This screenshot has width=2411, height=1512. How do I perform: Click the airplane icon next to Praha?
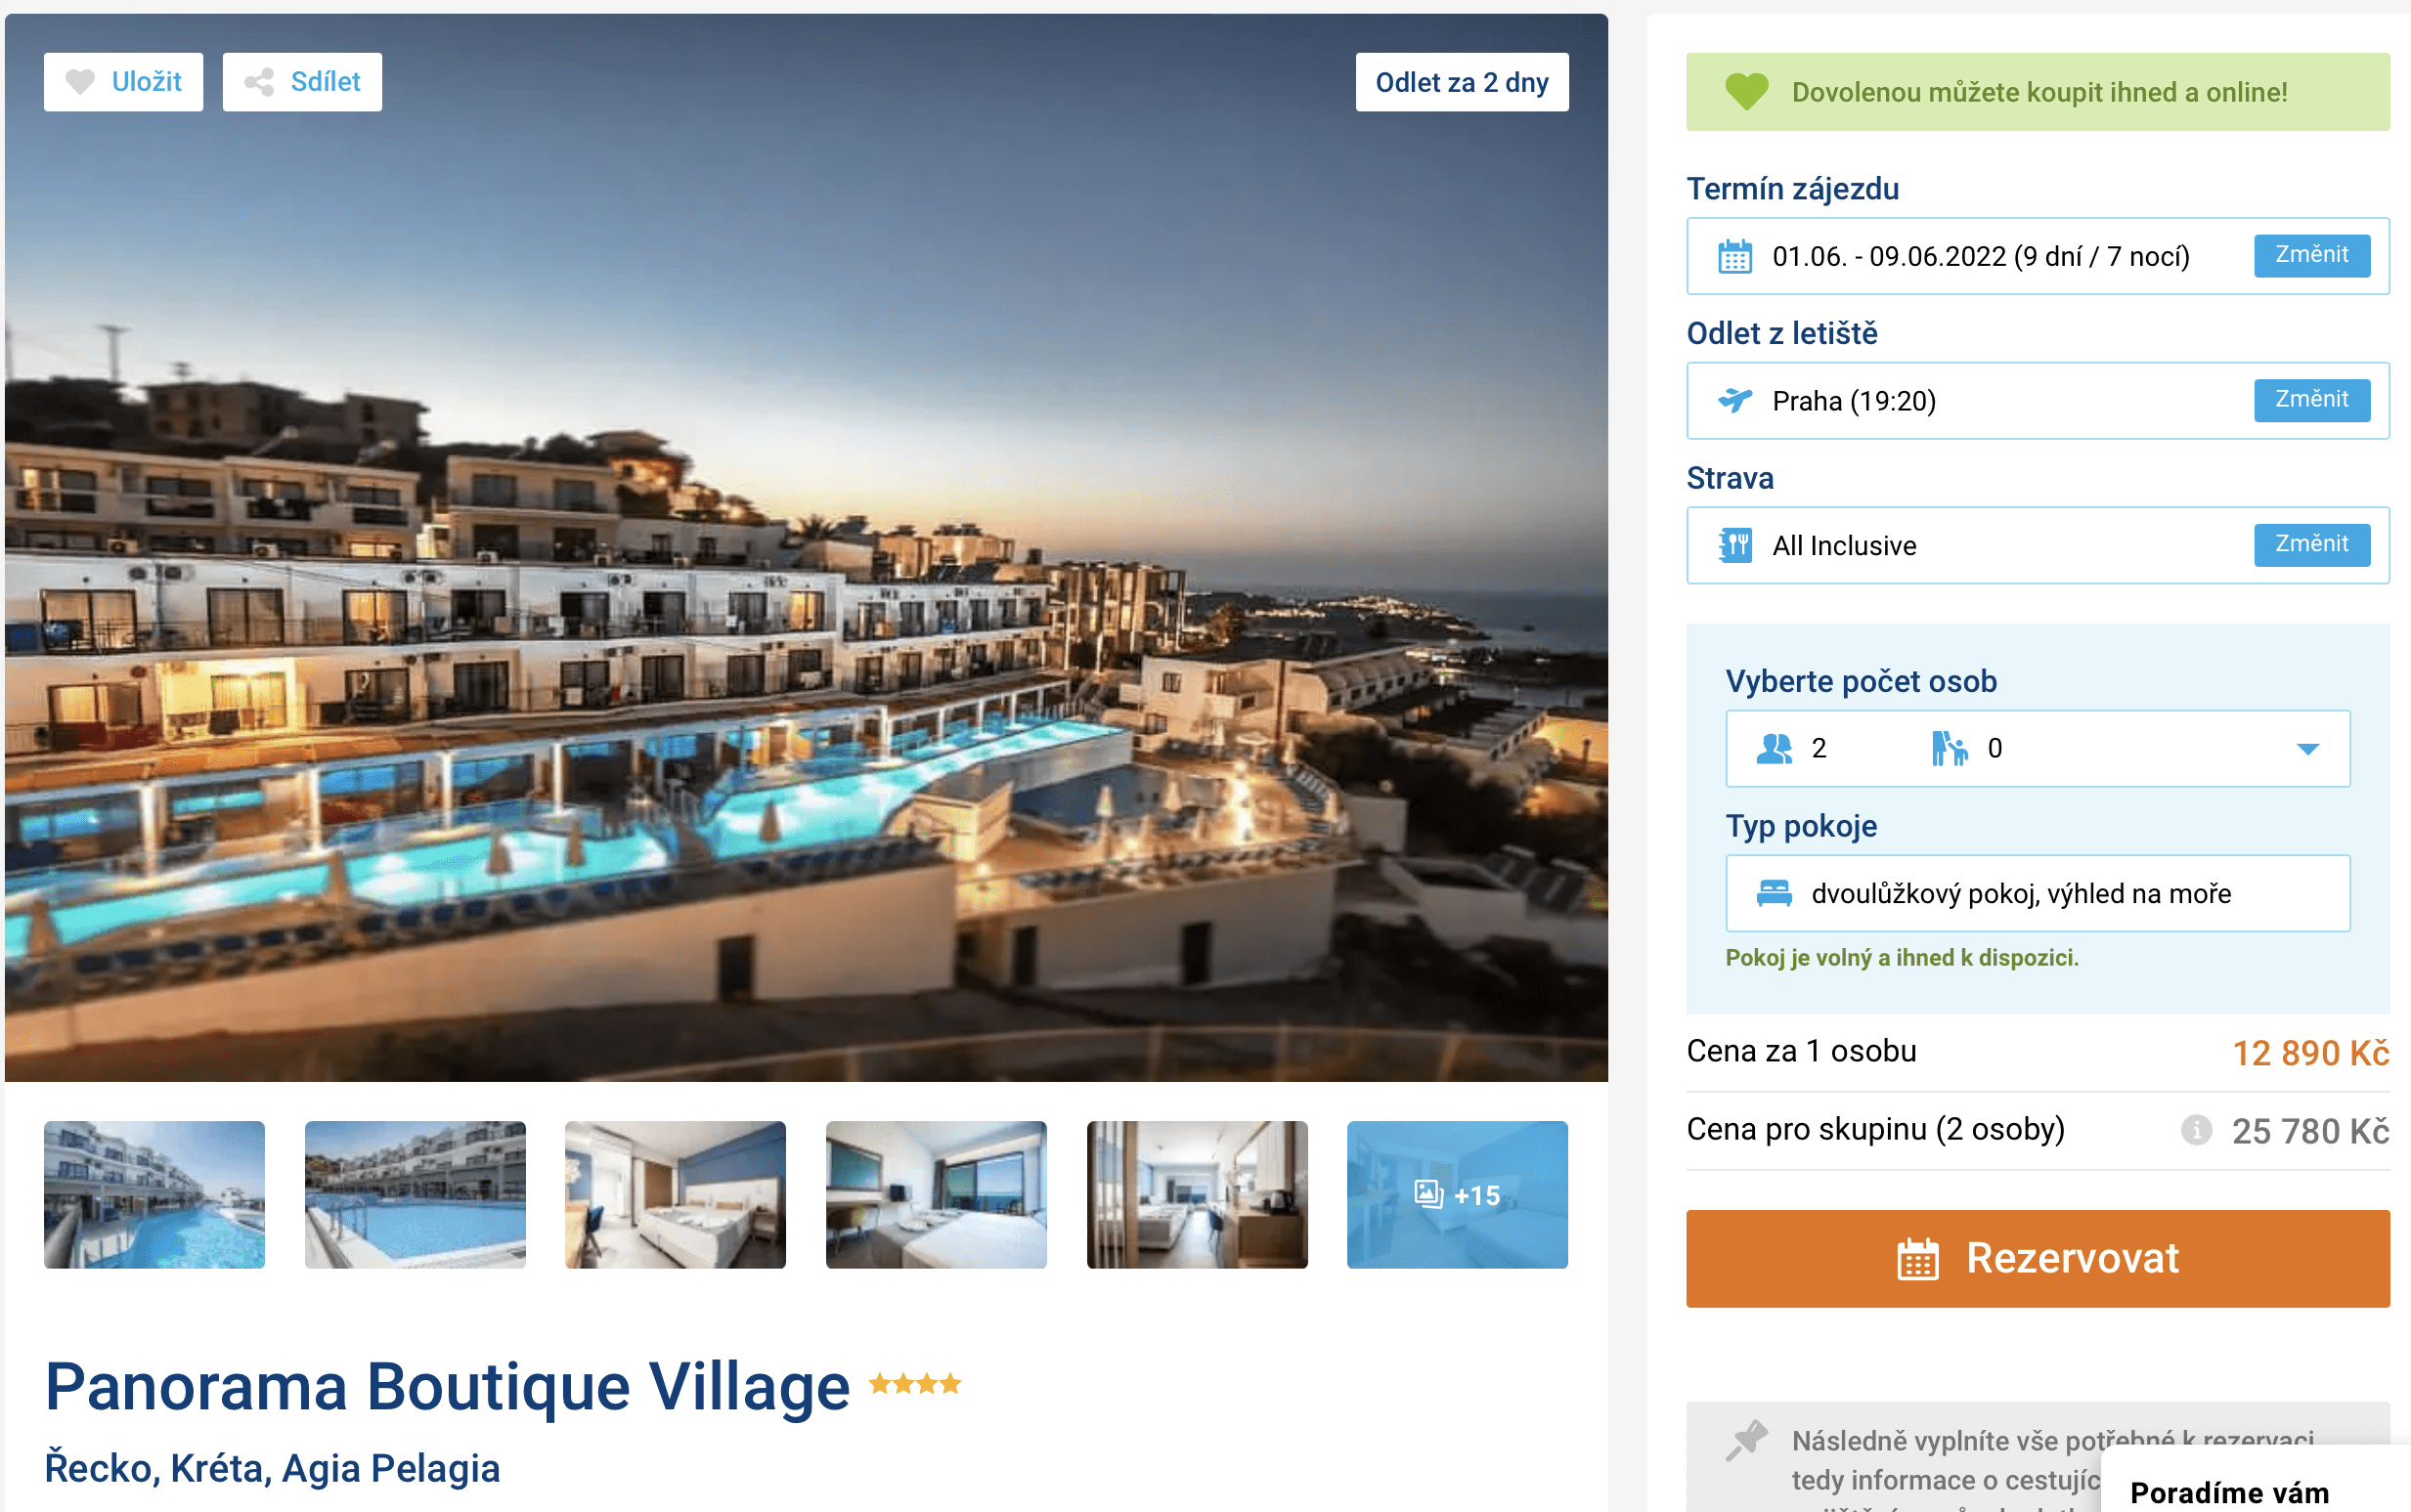[x=1735, y=400]
